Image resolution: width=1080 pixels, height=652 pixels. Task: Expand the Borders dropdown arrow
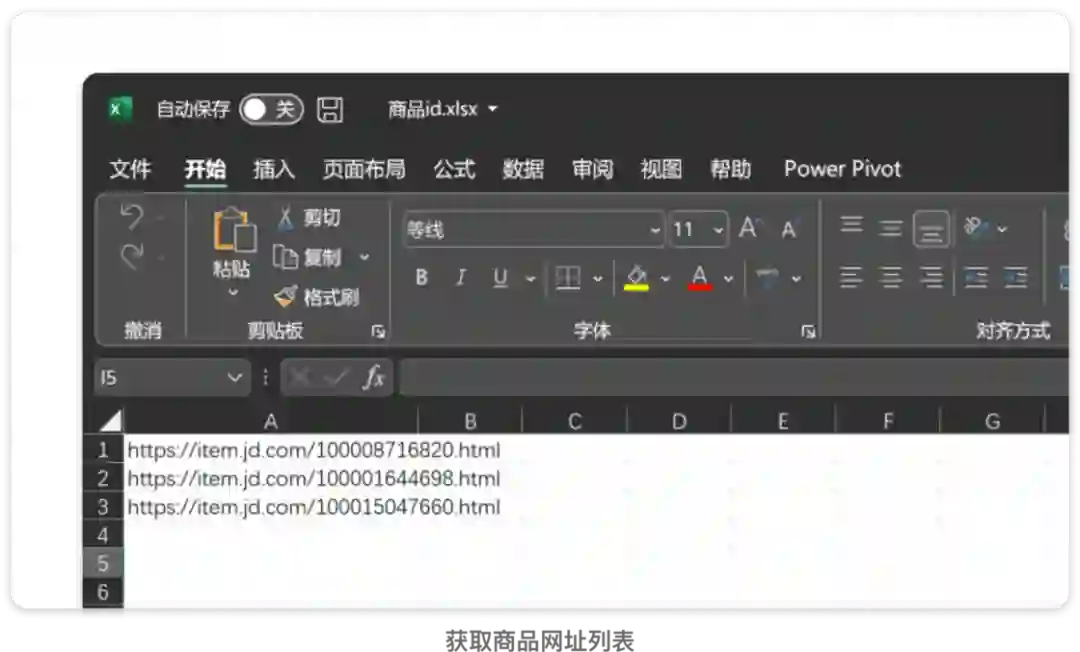598,279
